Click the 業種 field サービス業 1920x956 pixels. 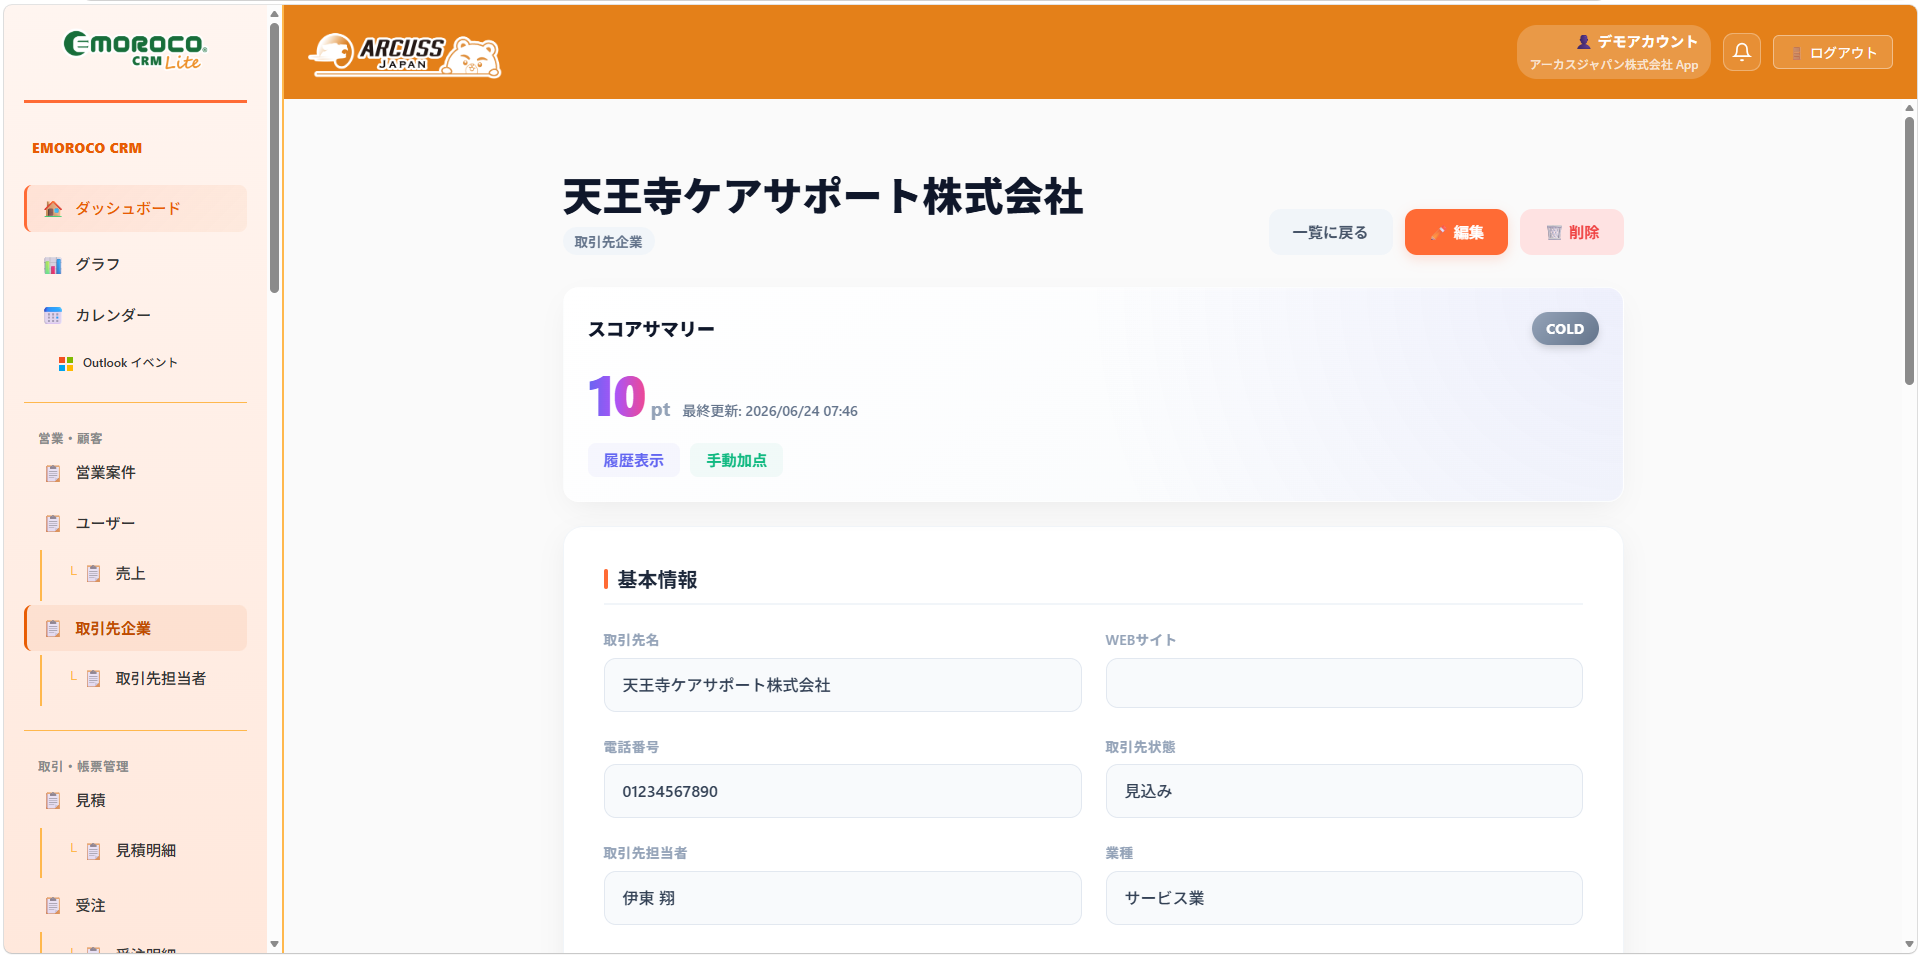(x=1344, y=898)
